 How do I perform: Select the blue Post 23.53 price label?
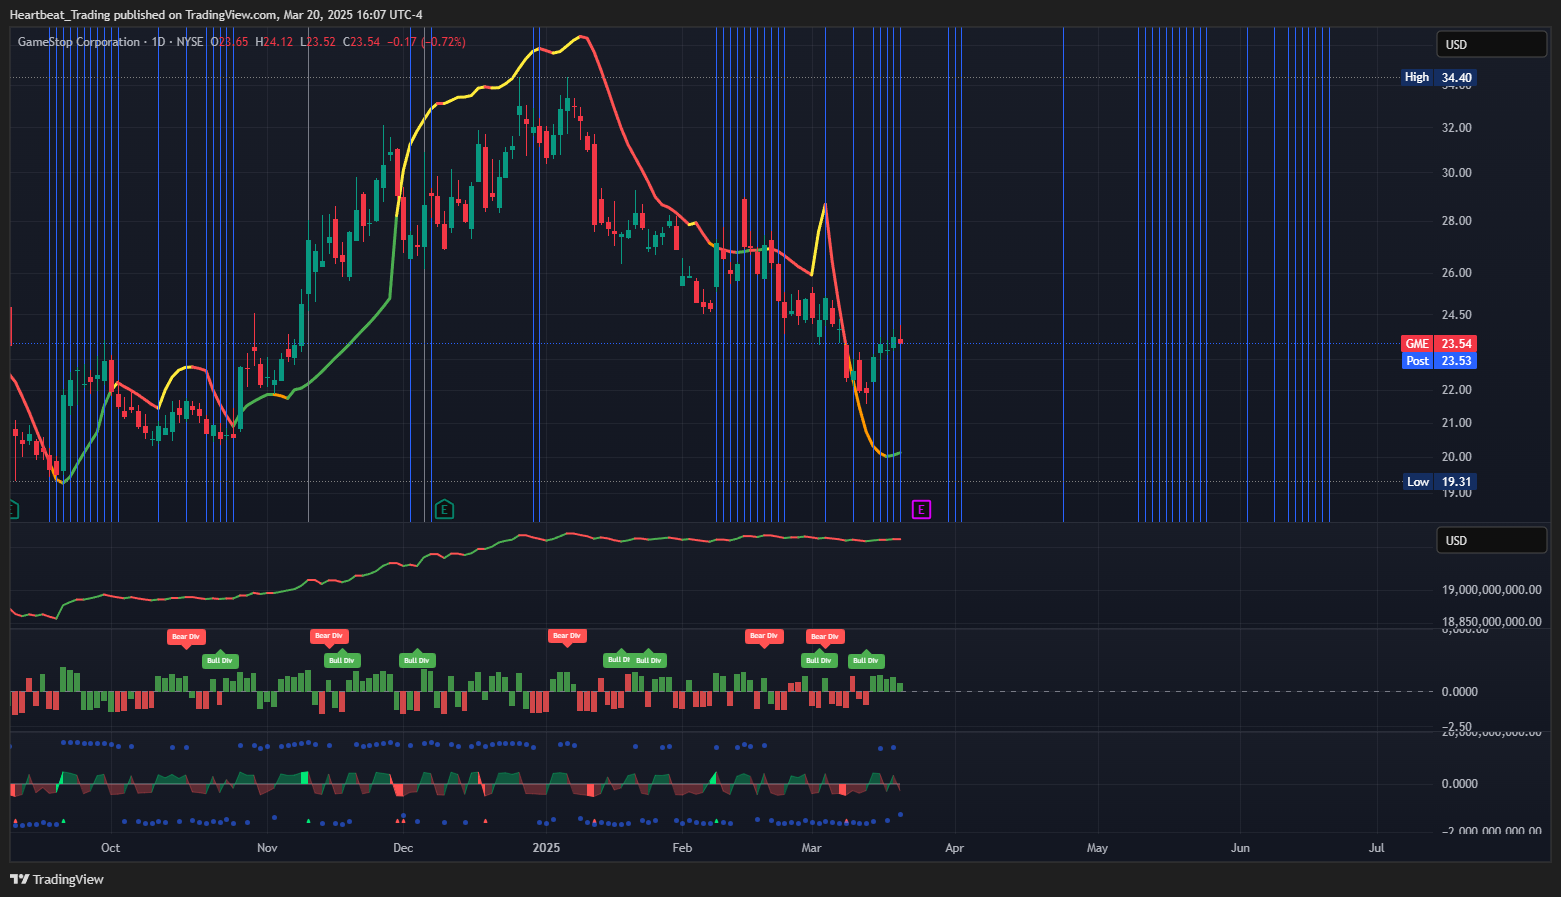click(1438, 360)
